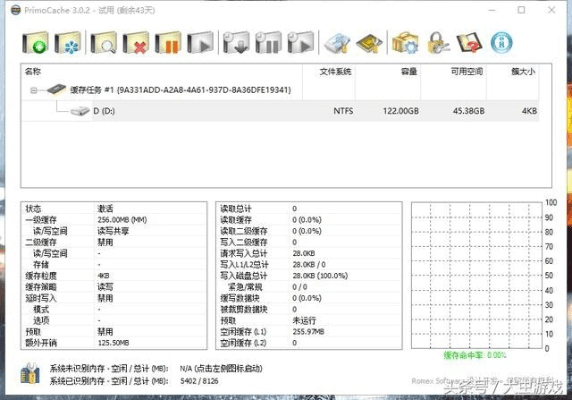
Task: Click the 额外开销 value 125.50MB
Action: [x=113, y=343]
